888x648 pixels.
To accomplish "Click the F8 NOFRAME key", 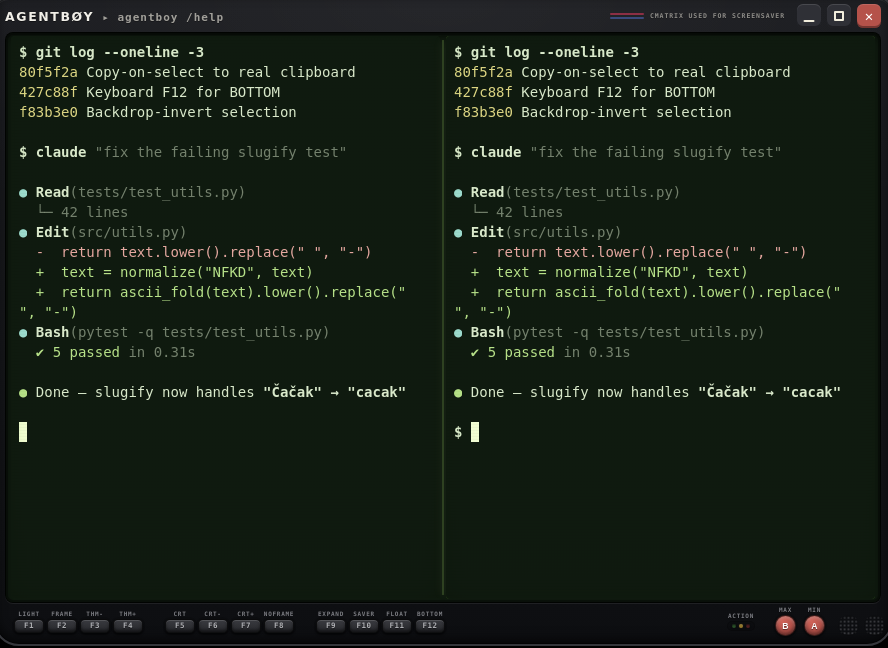I will (x=279, y=625).
